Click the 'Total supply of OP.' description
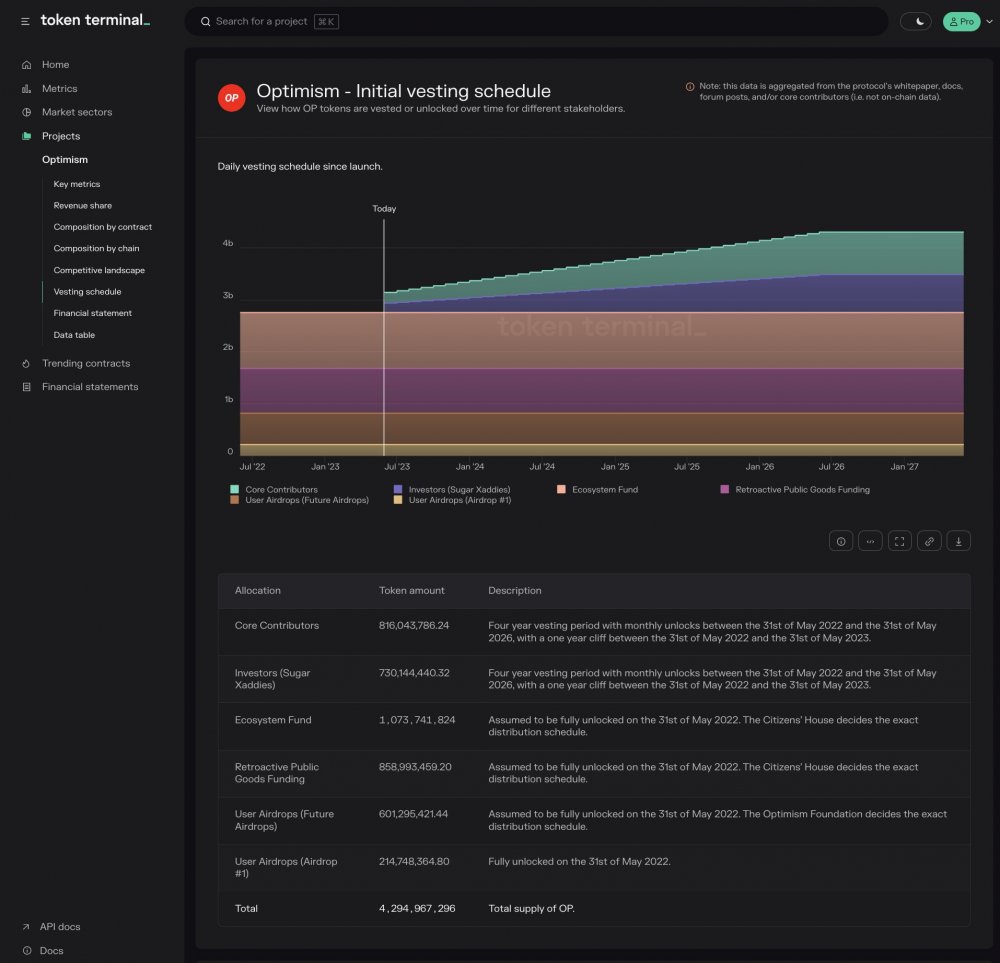Image resolution: width=1000 pixels, height=963 pixels. click(531, 909)
